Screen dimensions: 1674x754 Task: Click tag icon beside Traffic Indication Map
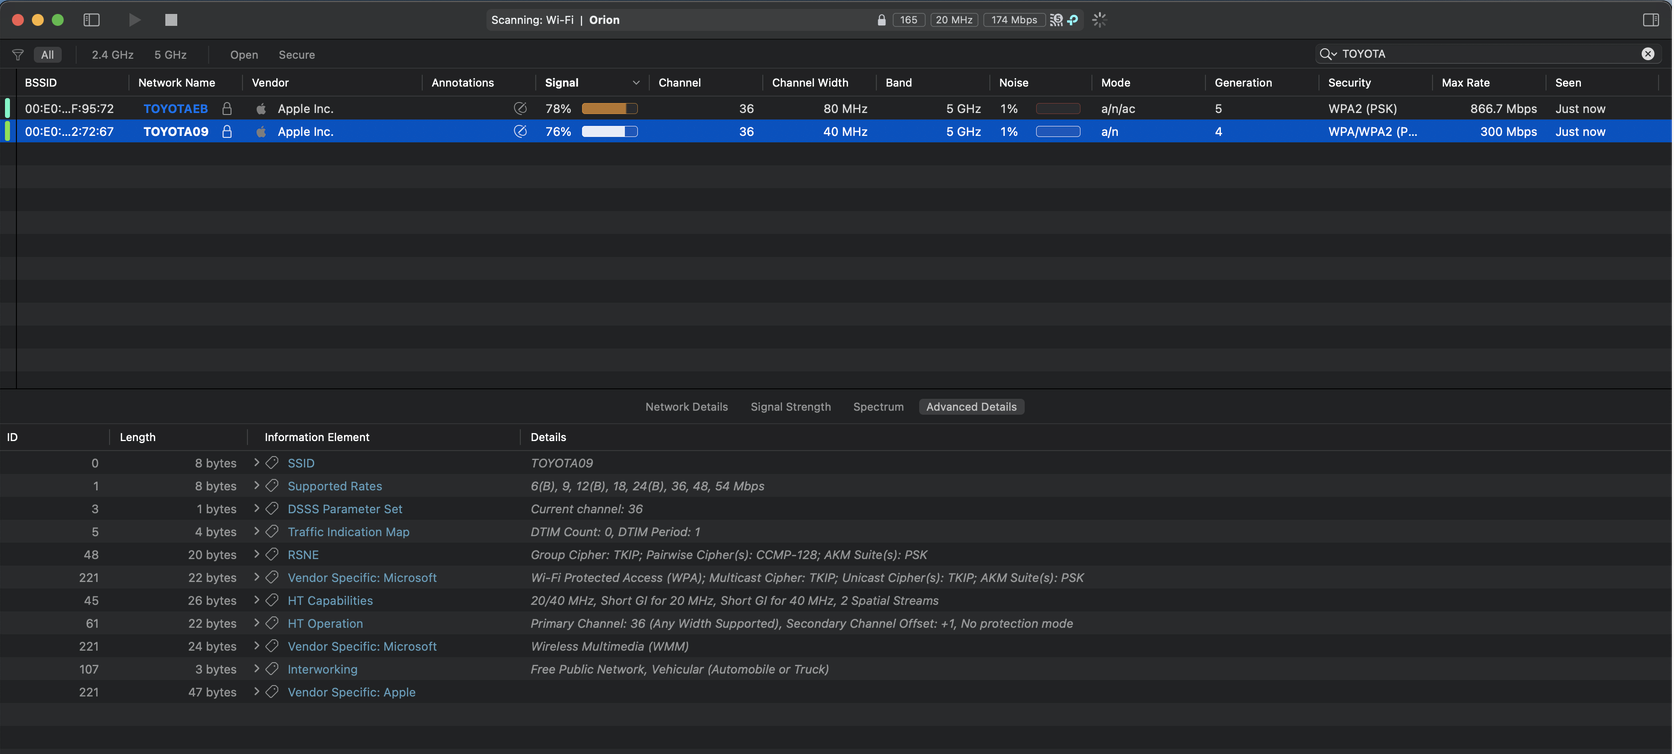click(x=272, y=532)
